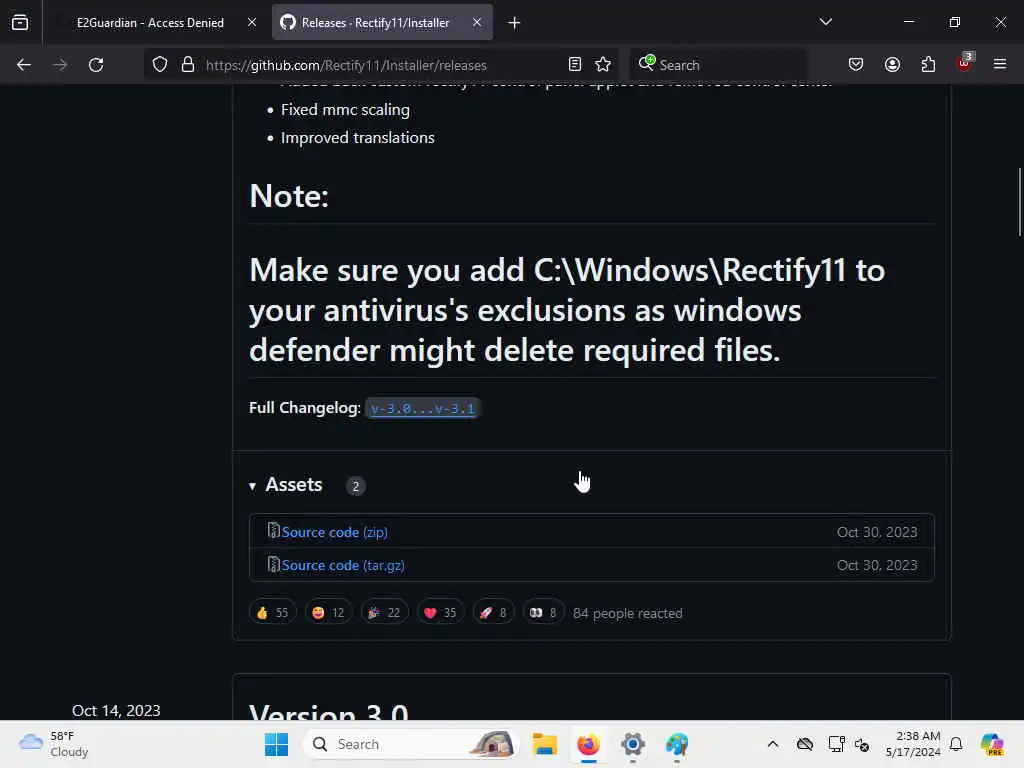Open the v-3.0...v-3.1 changelog link
The width and height of the screenshot is (1024, 768).
tap(423, 409)
